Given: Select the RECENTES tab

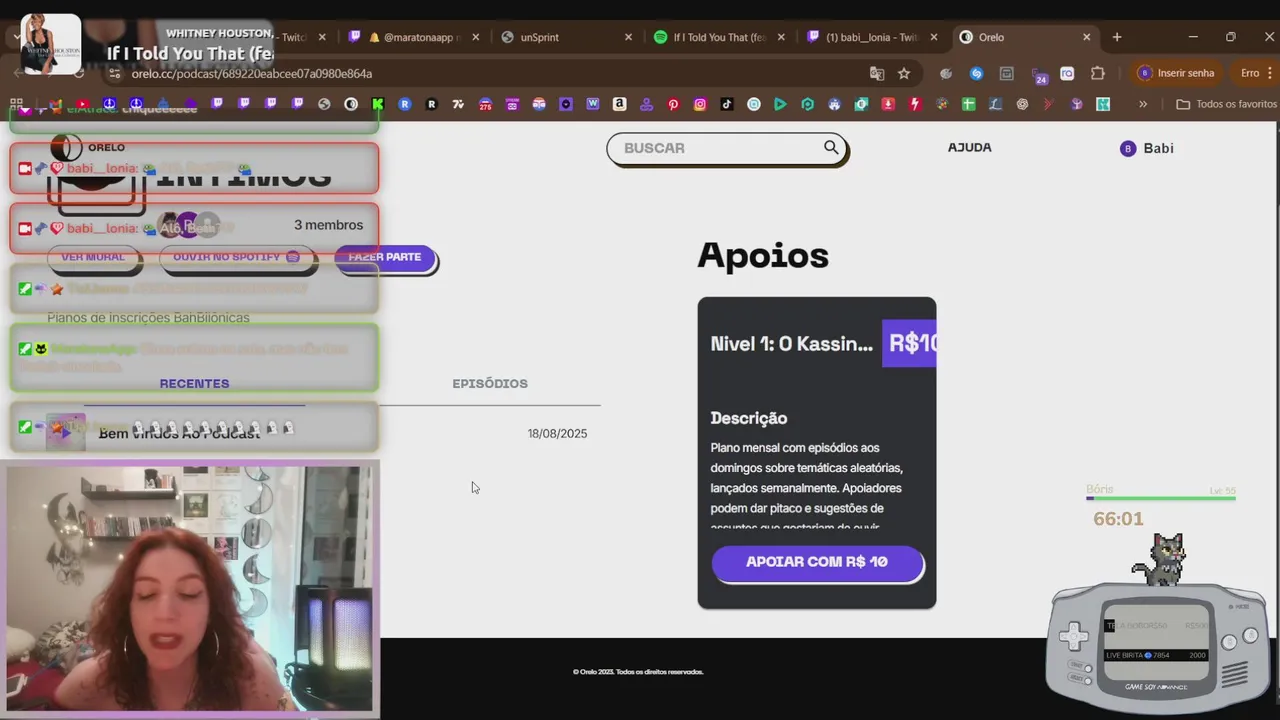Looking at the screenshot, I should [x=194, y=383].
